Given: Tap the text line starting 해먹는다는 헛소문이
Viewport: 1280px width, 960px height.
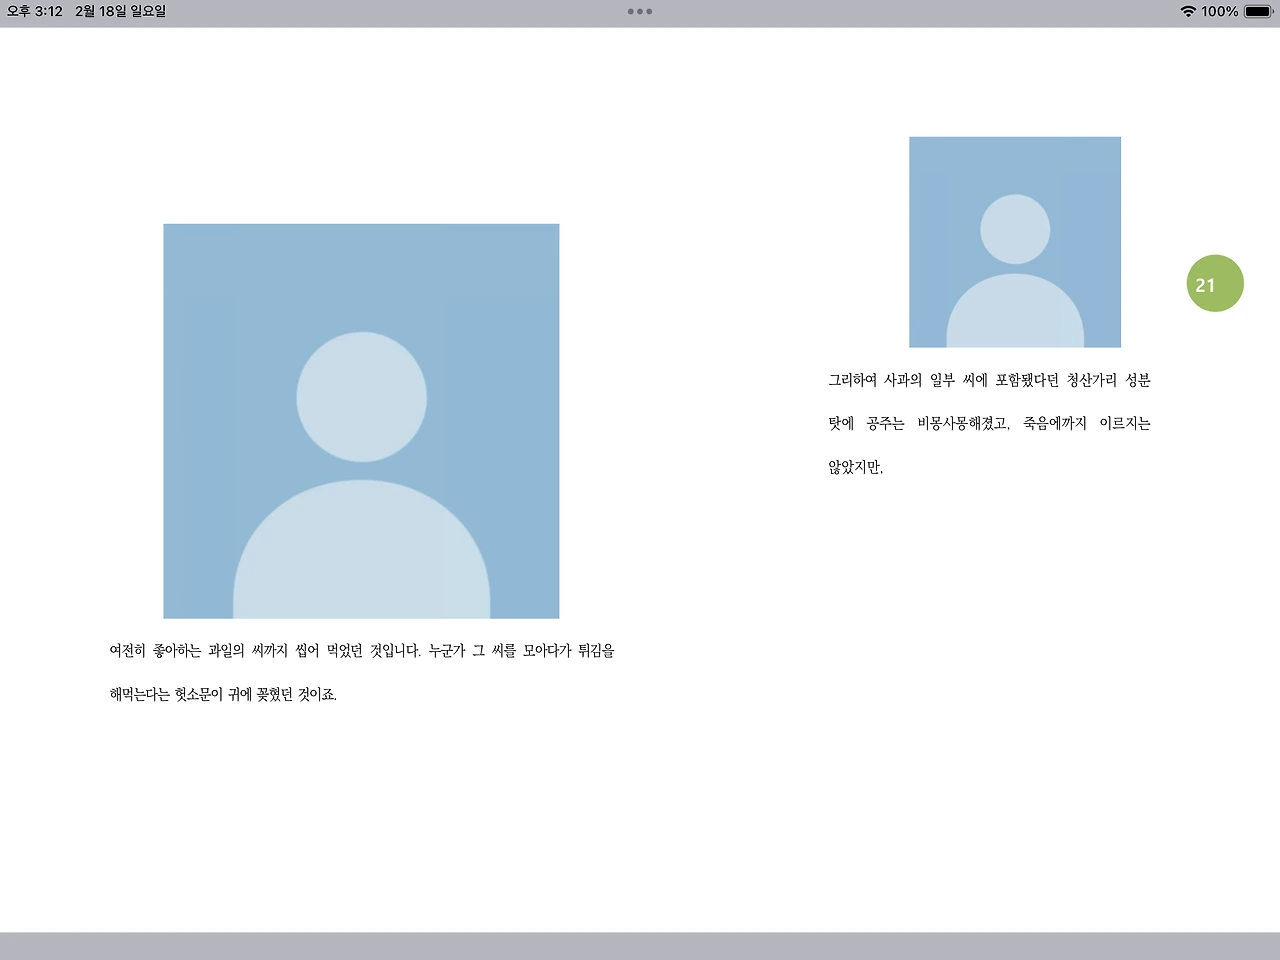Looking at the screenshot, I should click(x=223, y=694).
